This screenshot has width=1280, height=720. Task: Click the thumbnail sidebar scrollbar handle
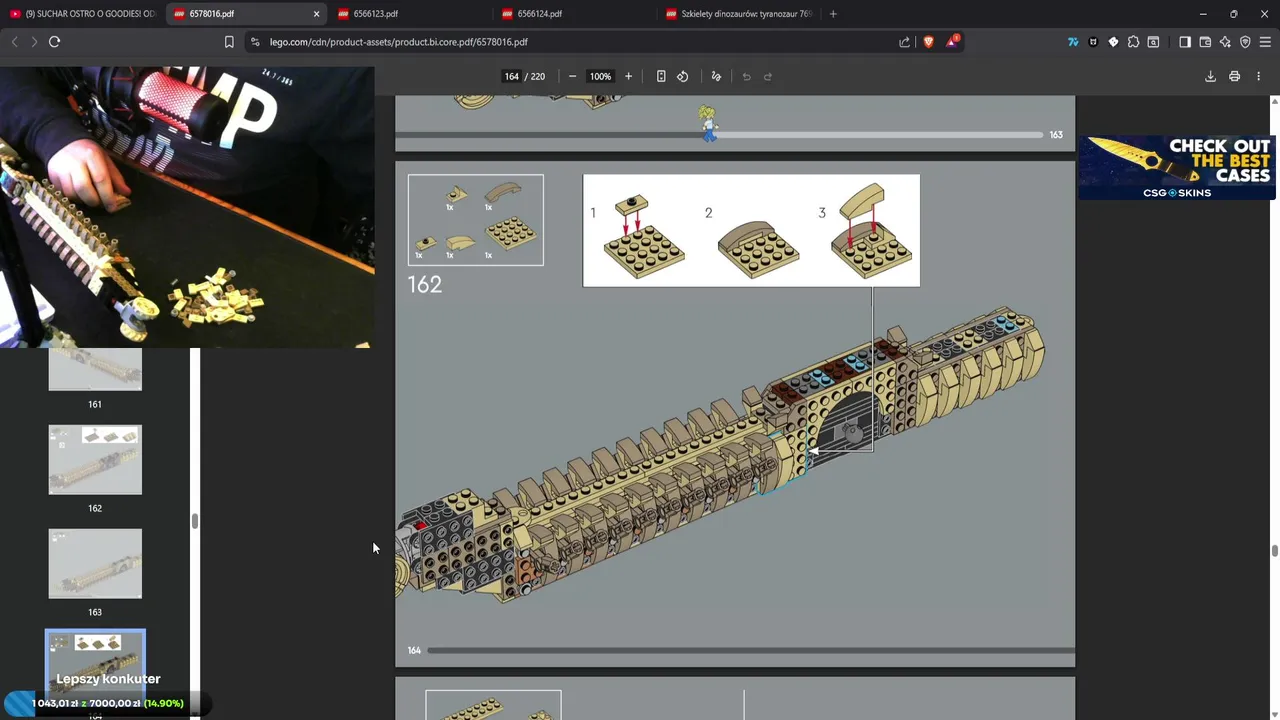click(195, 522)
